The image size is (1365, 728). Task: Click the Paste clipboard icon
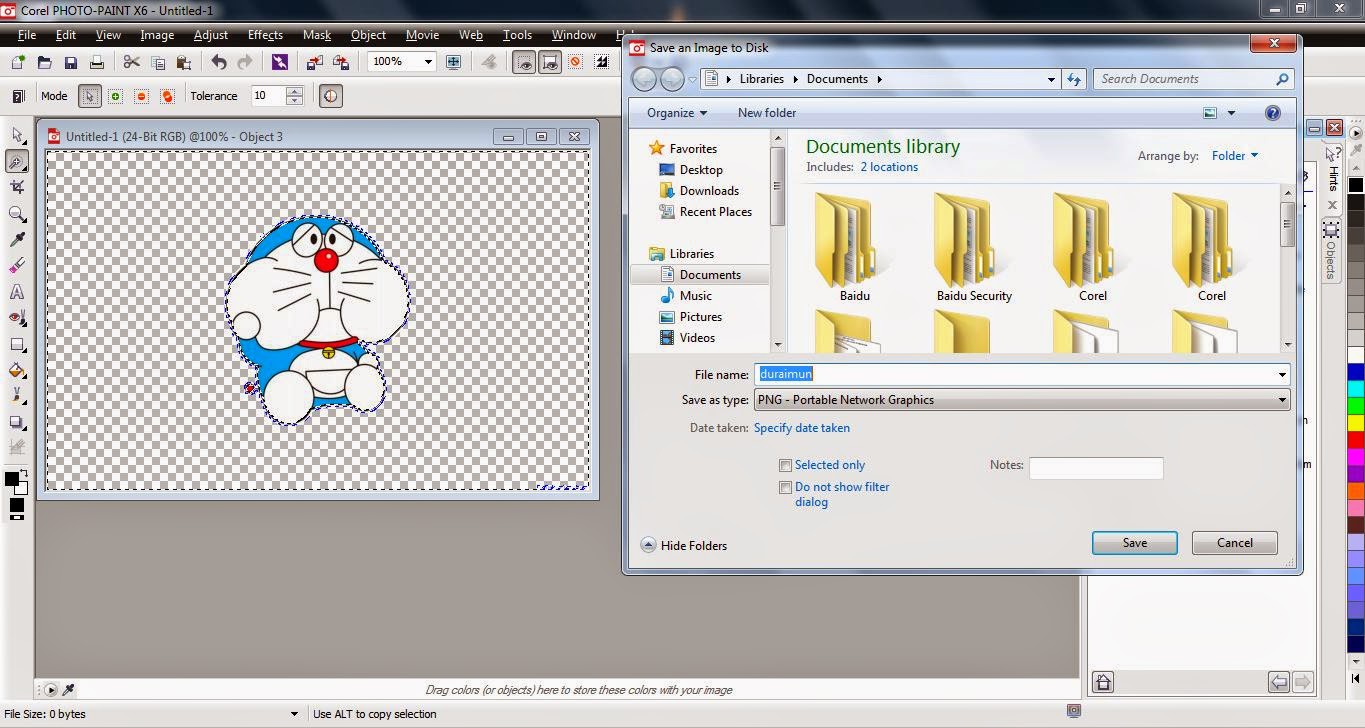coord(184,62)
